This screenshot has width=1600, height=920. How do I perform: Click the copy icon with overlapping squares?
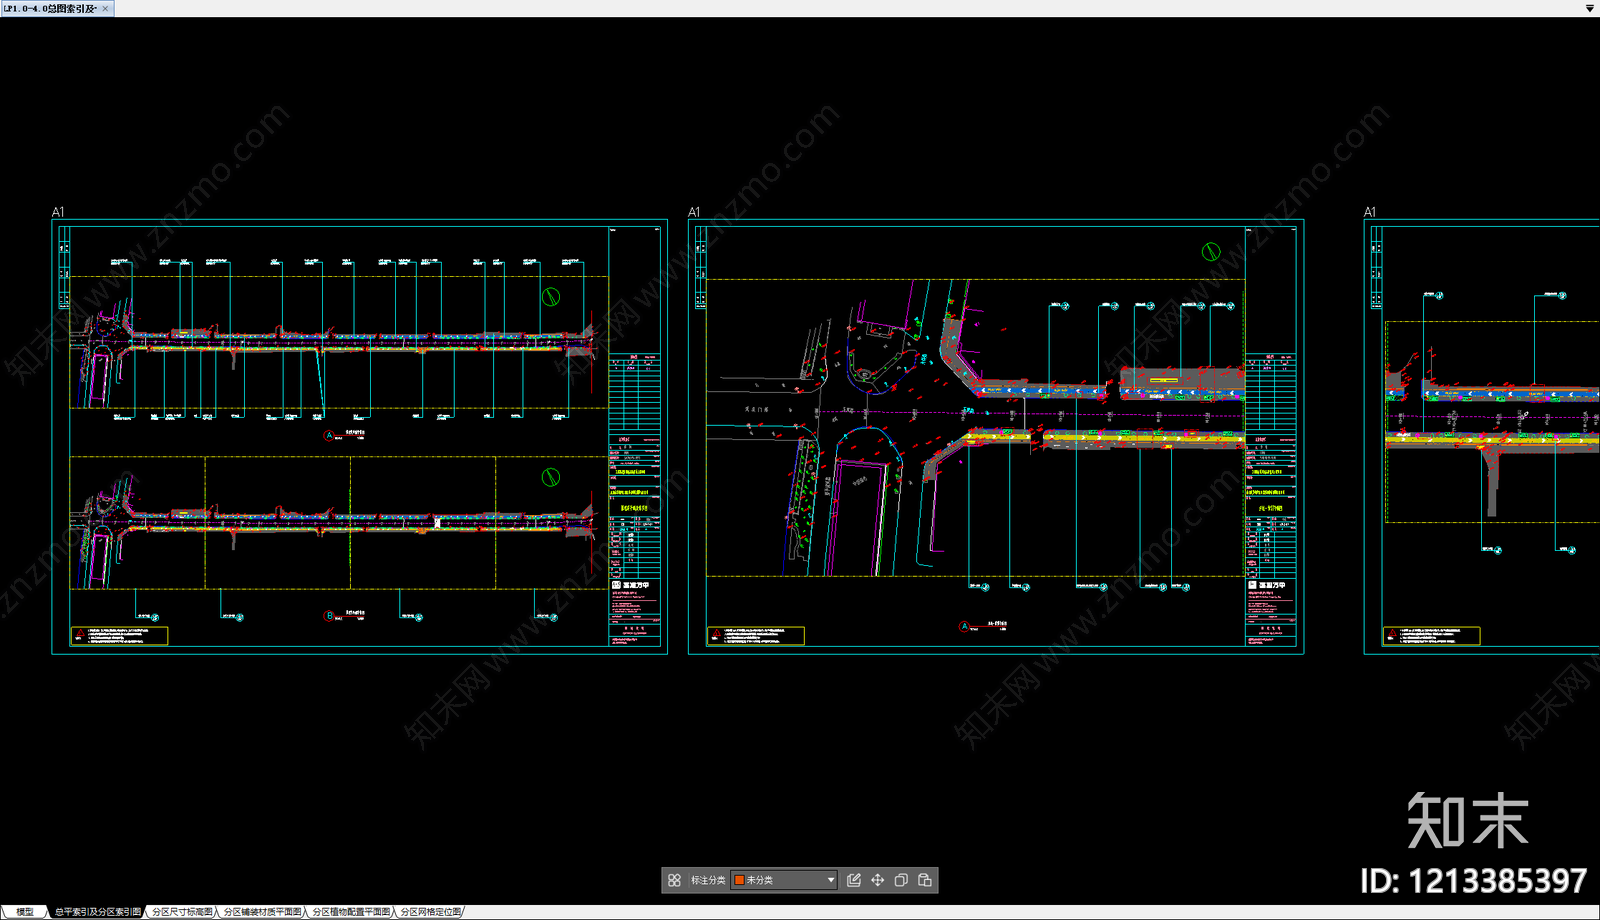tap(901, 880)
